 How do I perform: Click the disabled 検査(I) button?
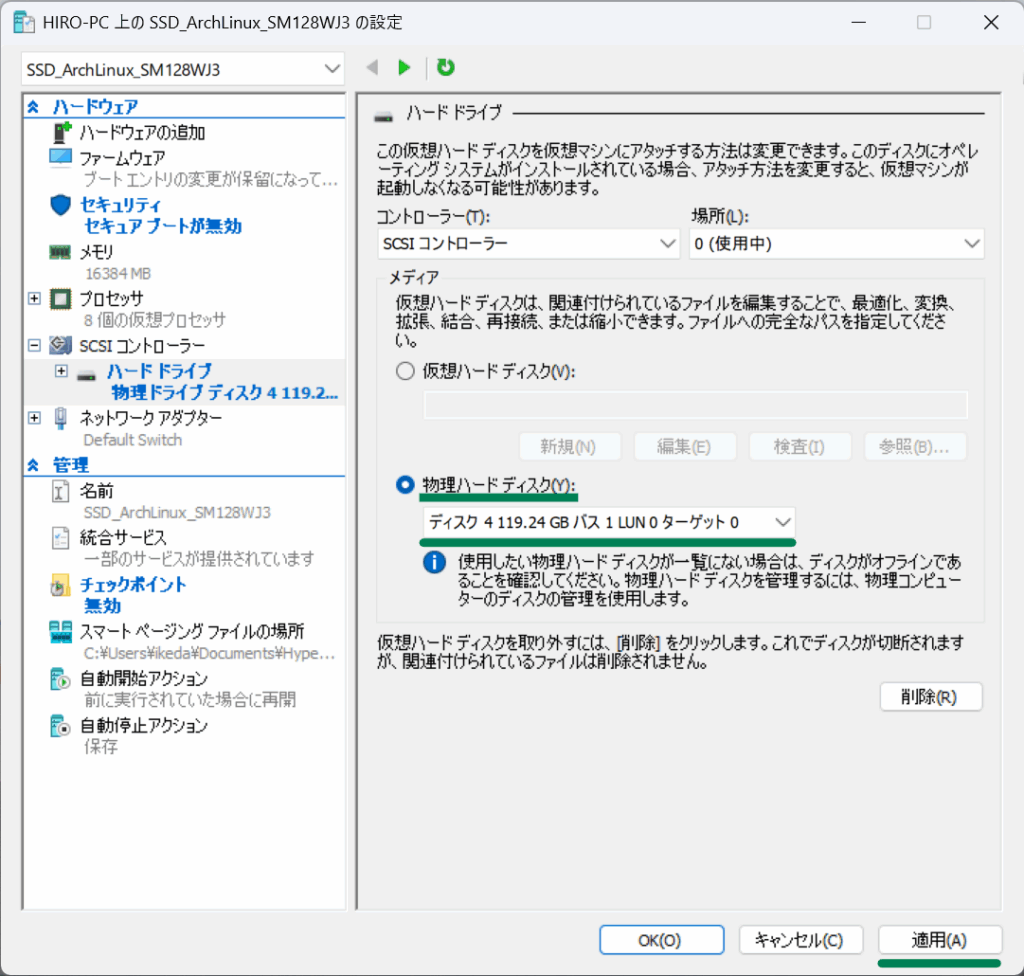tap(800, 447)
